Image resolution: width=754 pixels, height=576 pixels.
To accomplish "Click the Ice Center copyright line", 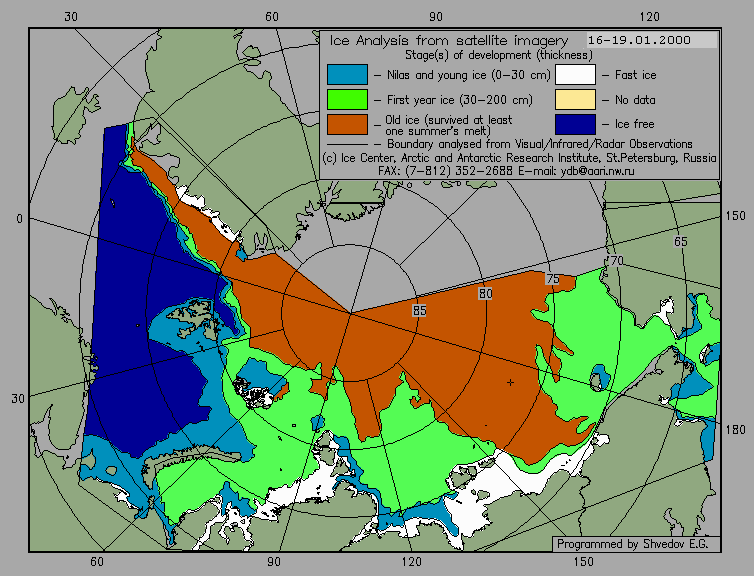I will click(x=519, y=158).
